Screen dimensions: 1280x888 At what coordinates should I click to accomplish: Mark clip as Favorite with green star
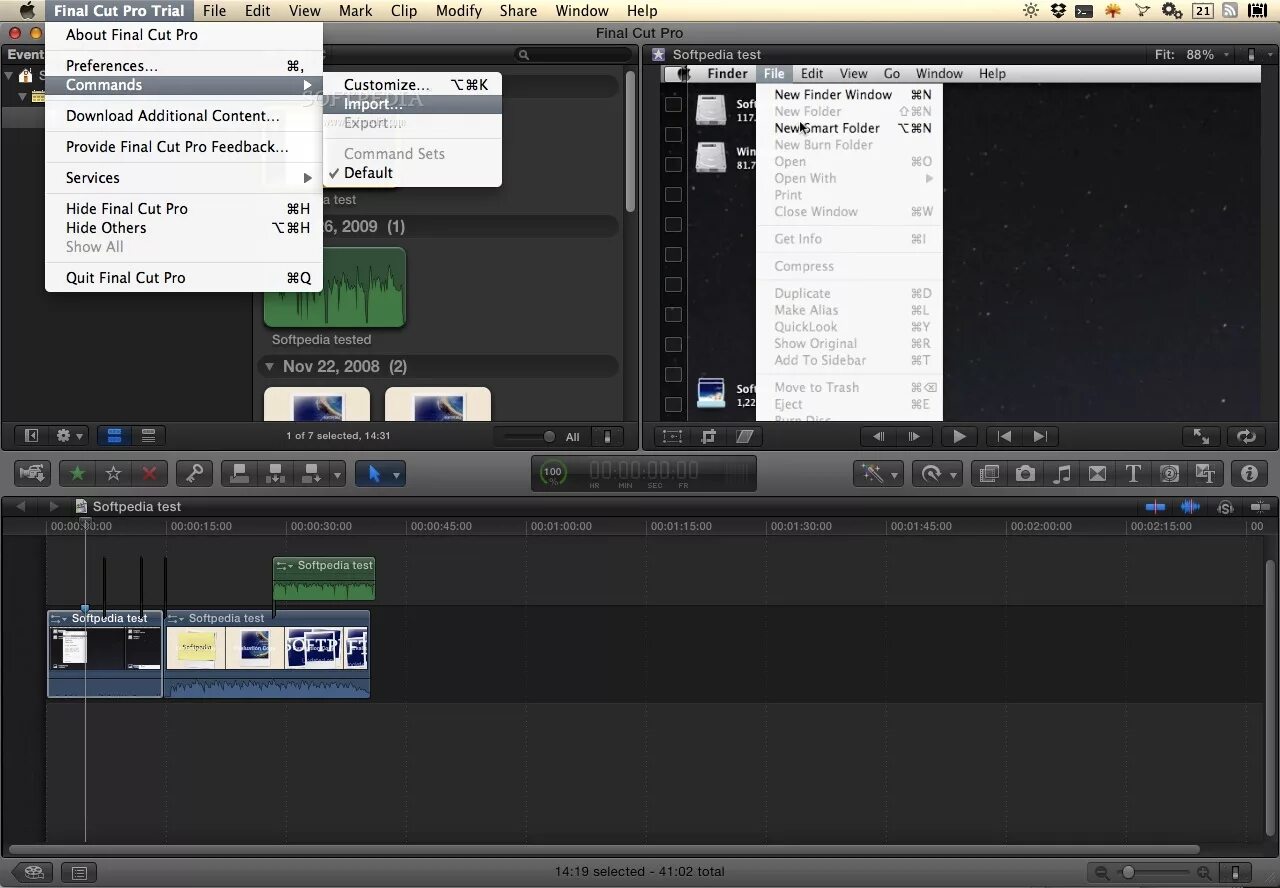77,473
